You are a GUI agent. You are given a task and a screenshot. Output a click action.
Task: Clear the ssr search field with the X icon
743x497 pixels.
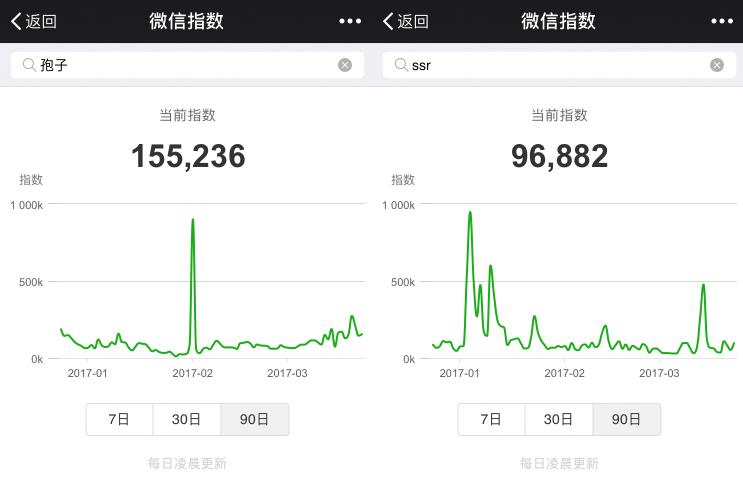point(717,65)
